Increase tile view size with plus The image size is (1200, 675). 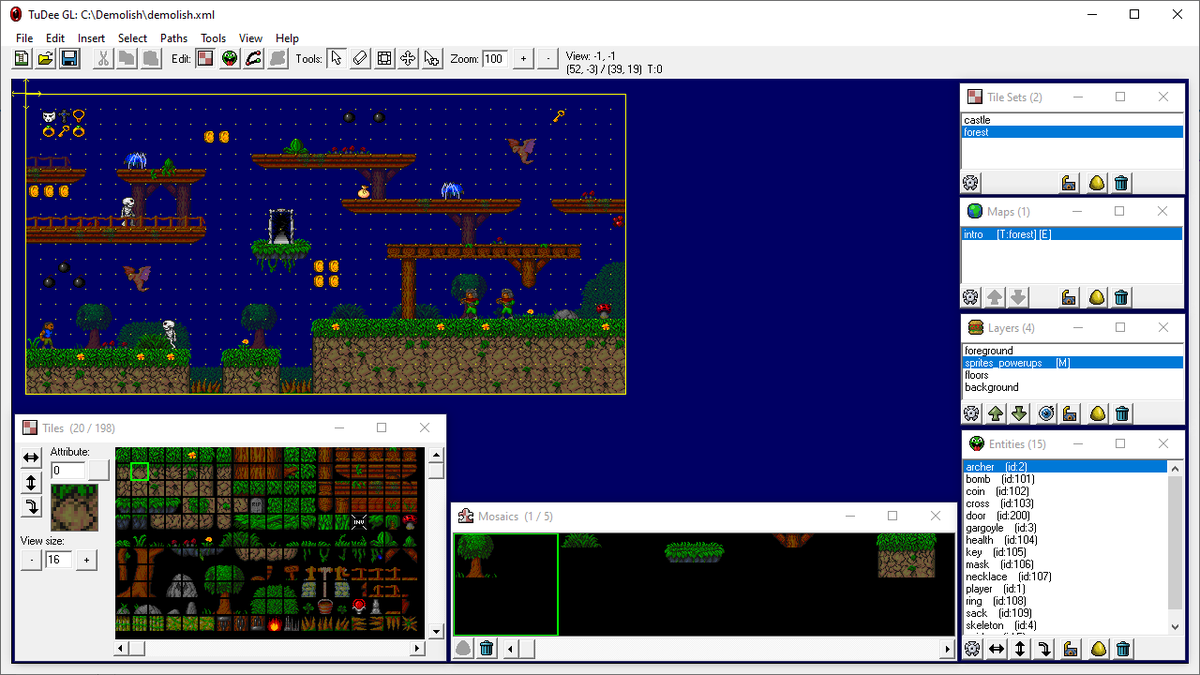click(87, 560)
